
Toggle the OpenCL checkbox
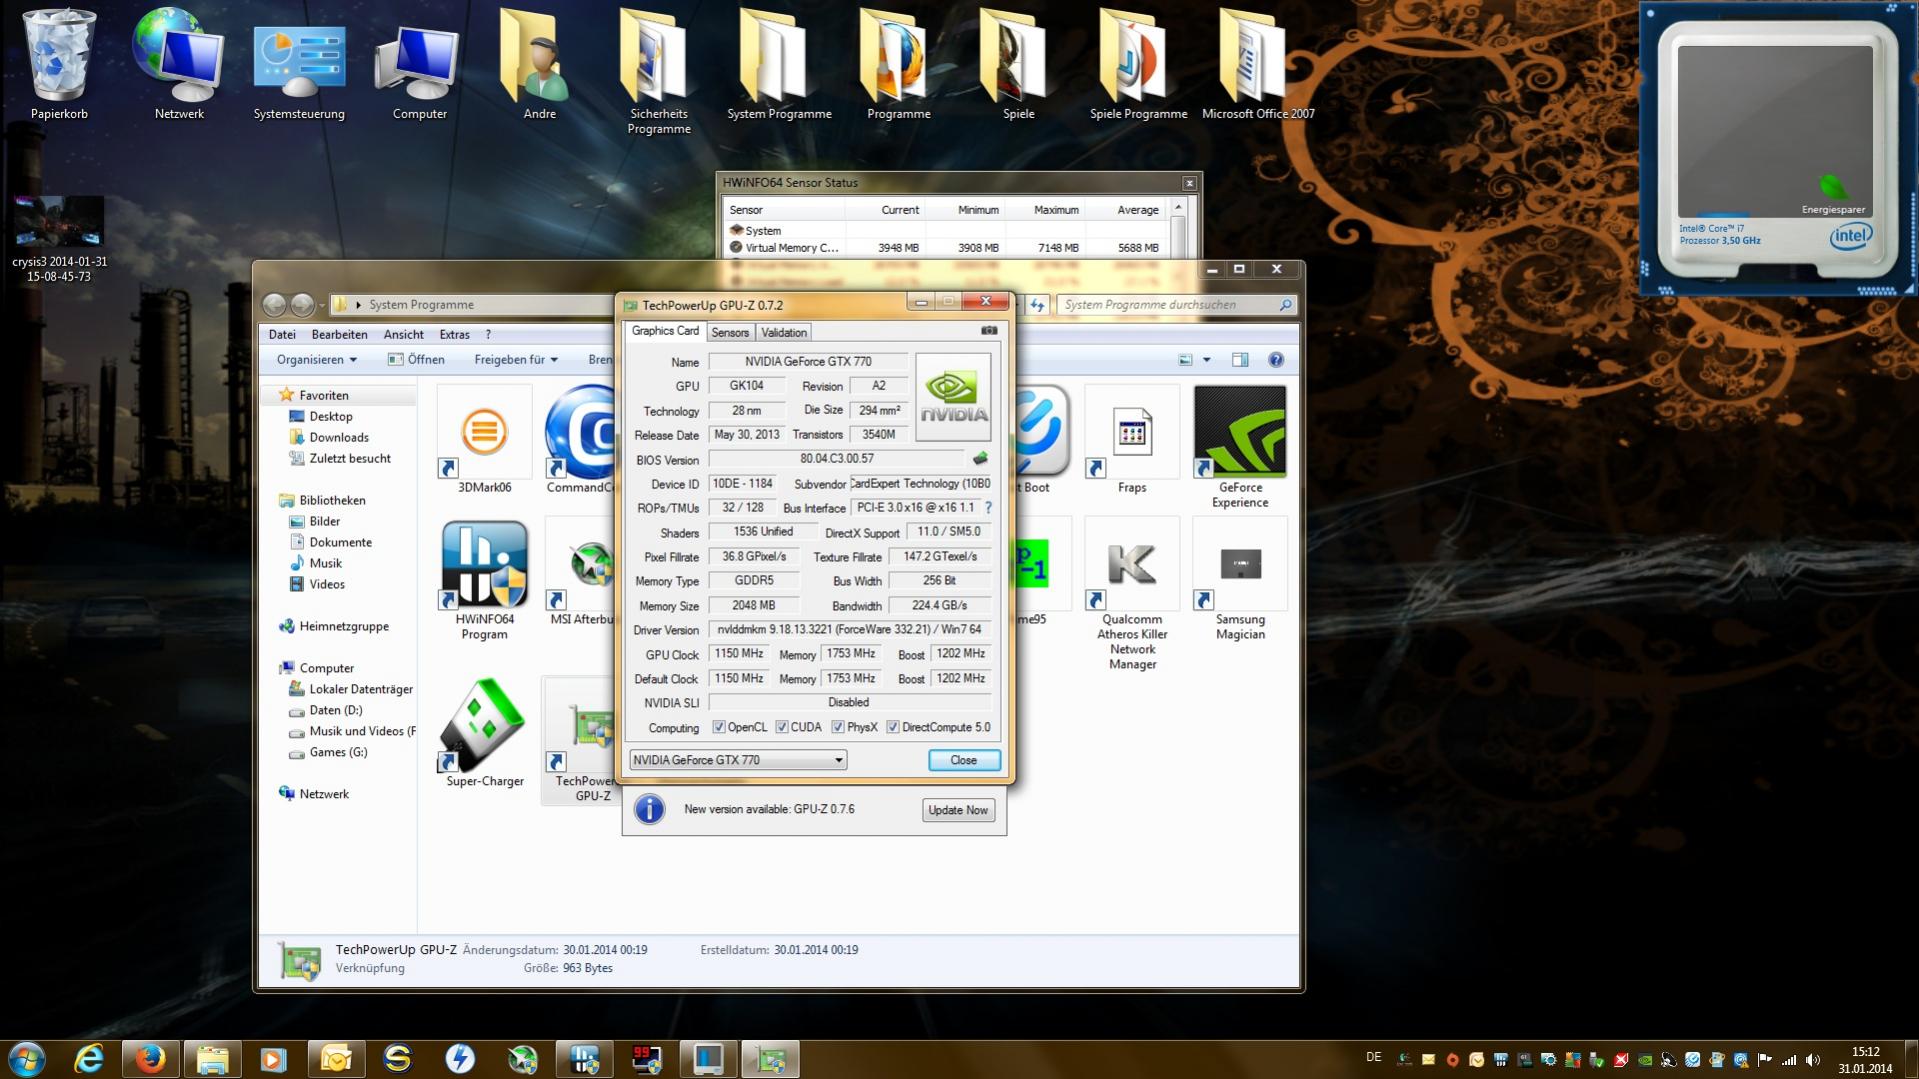coord(718,727)
